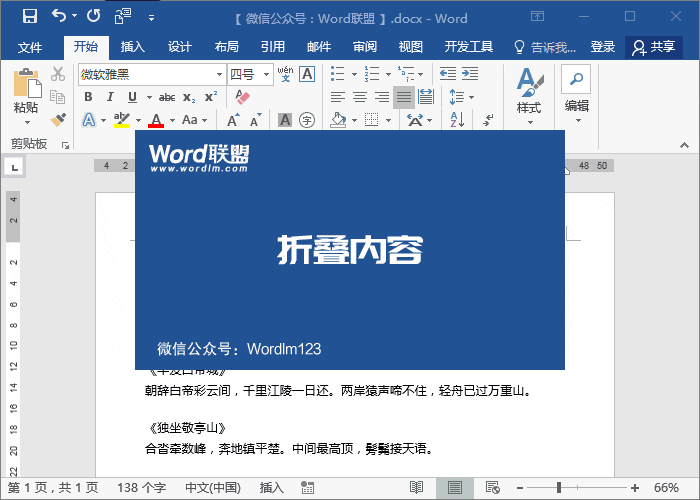The height and width of the screenshot is (500, 700).
Task: Toggle subscript formatting
Action: coord(189,97)
